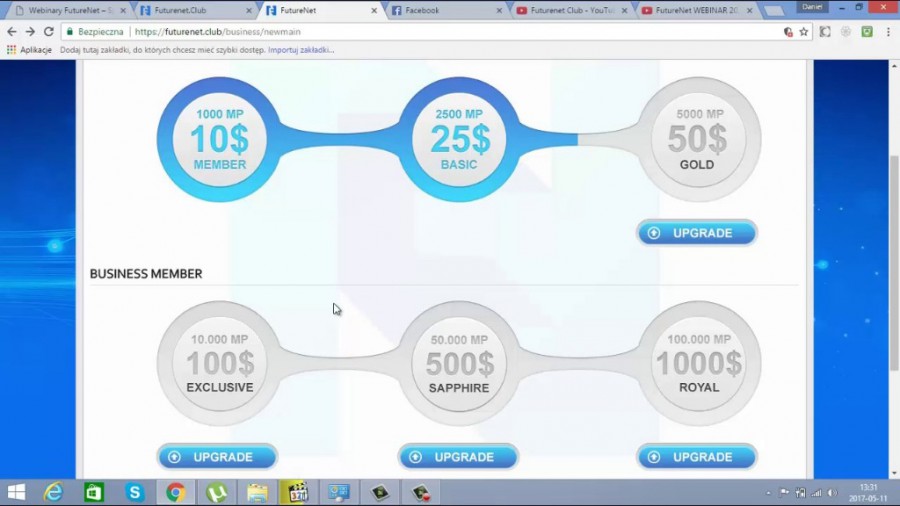
Task: Open the Windows Start menu
Action: [x=16, y=492]
